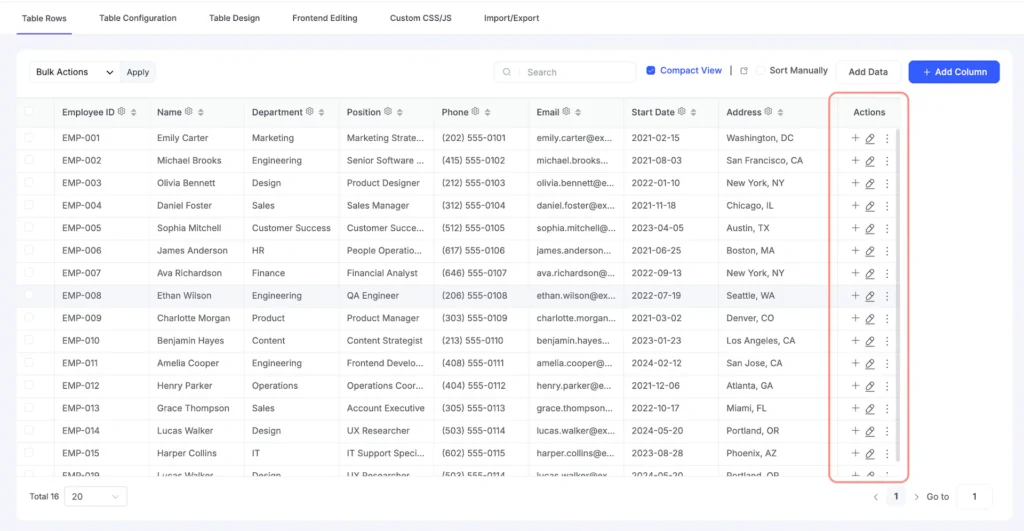Go to next page arrow
Screen dimensions: 1024x531
[916, 497]
